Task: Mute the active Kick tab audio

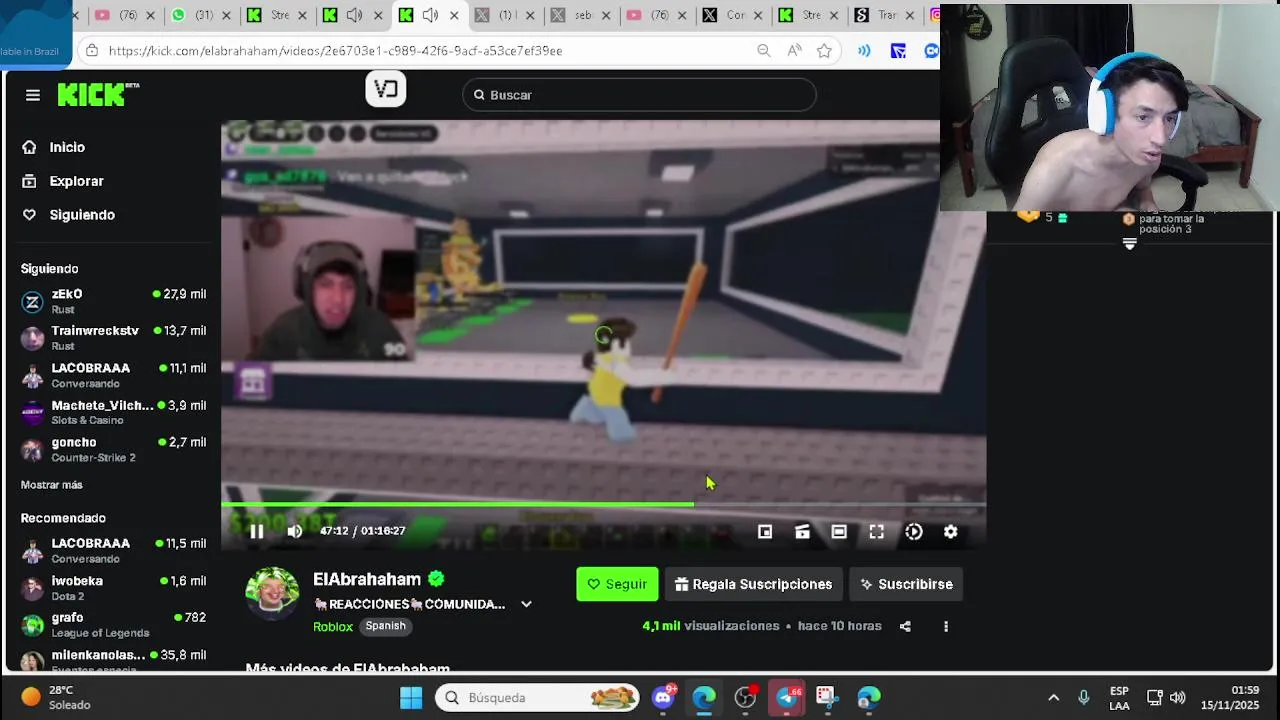Action: pyautogui.click(x=430, y=15)
